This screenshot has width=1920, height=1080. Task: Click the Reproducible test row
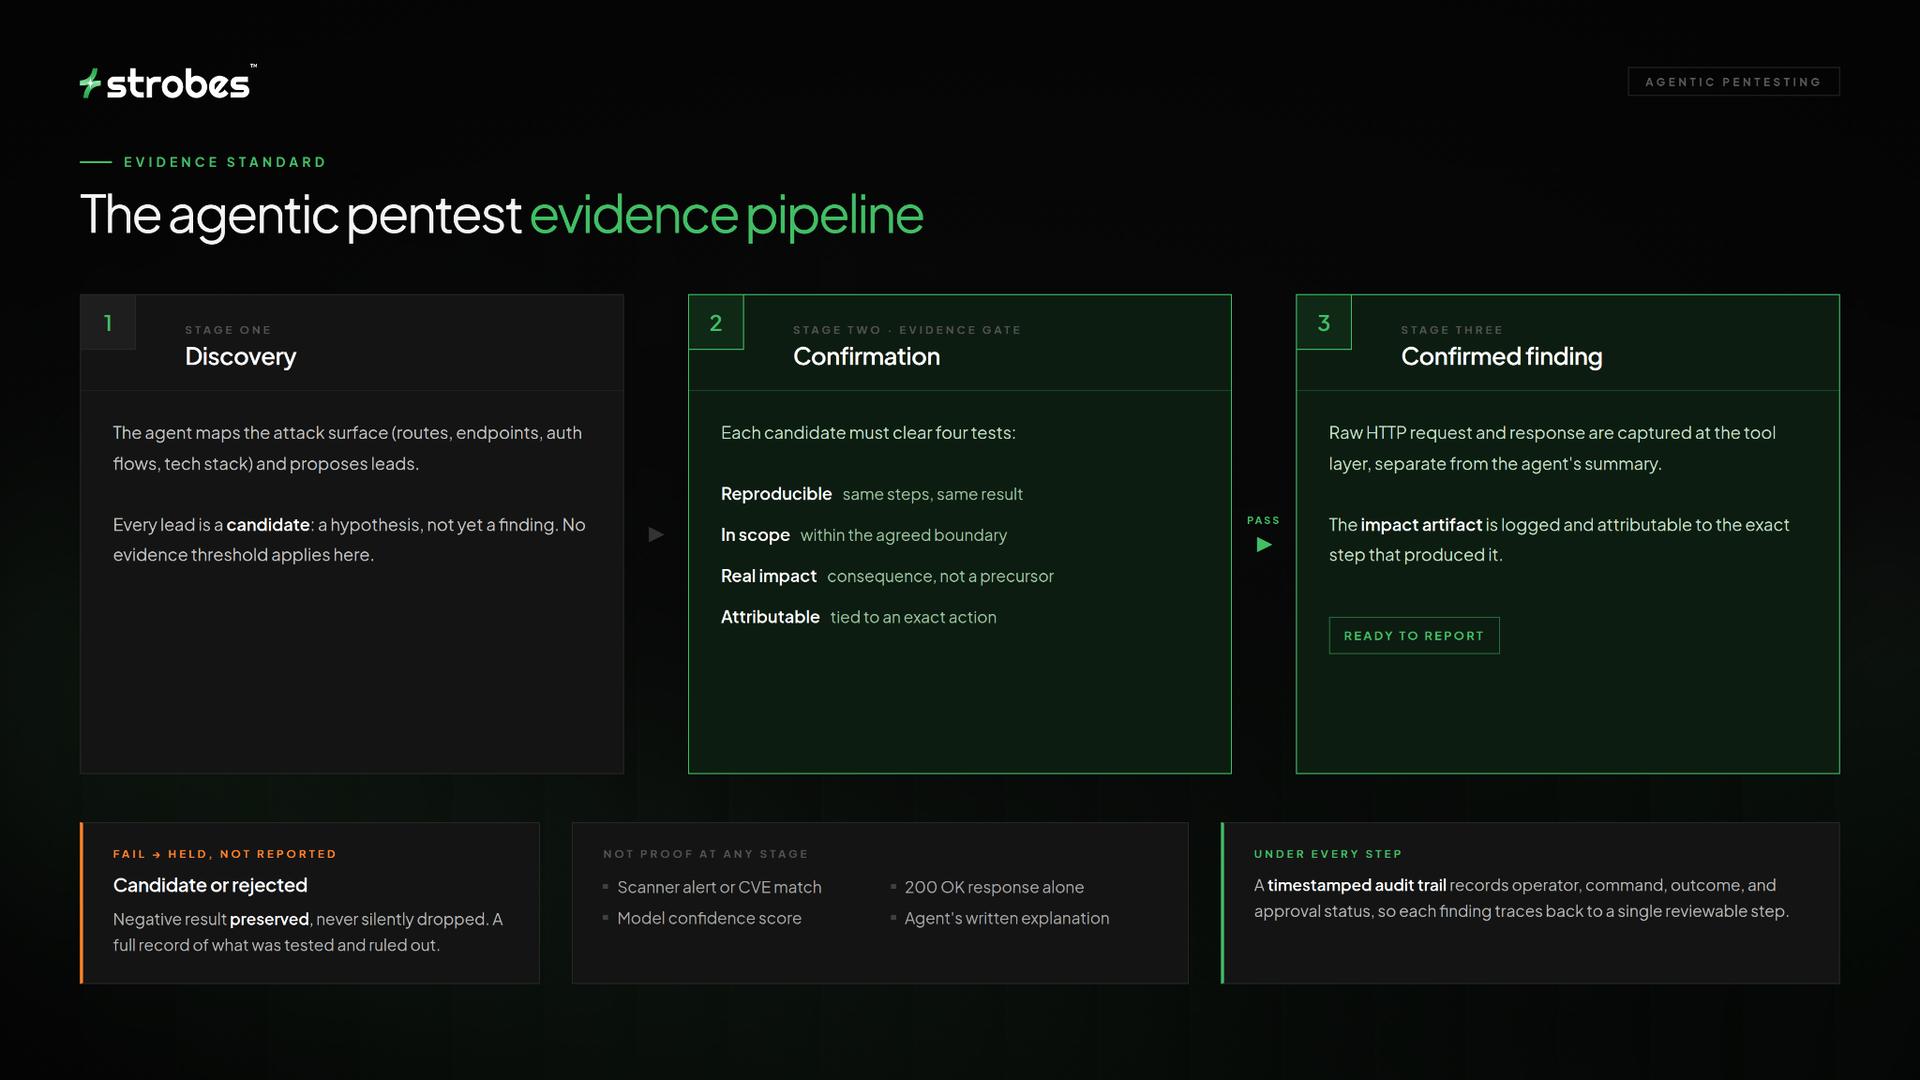point(872,494)
